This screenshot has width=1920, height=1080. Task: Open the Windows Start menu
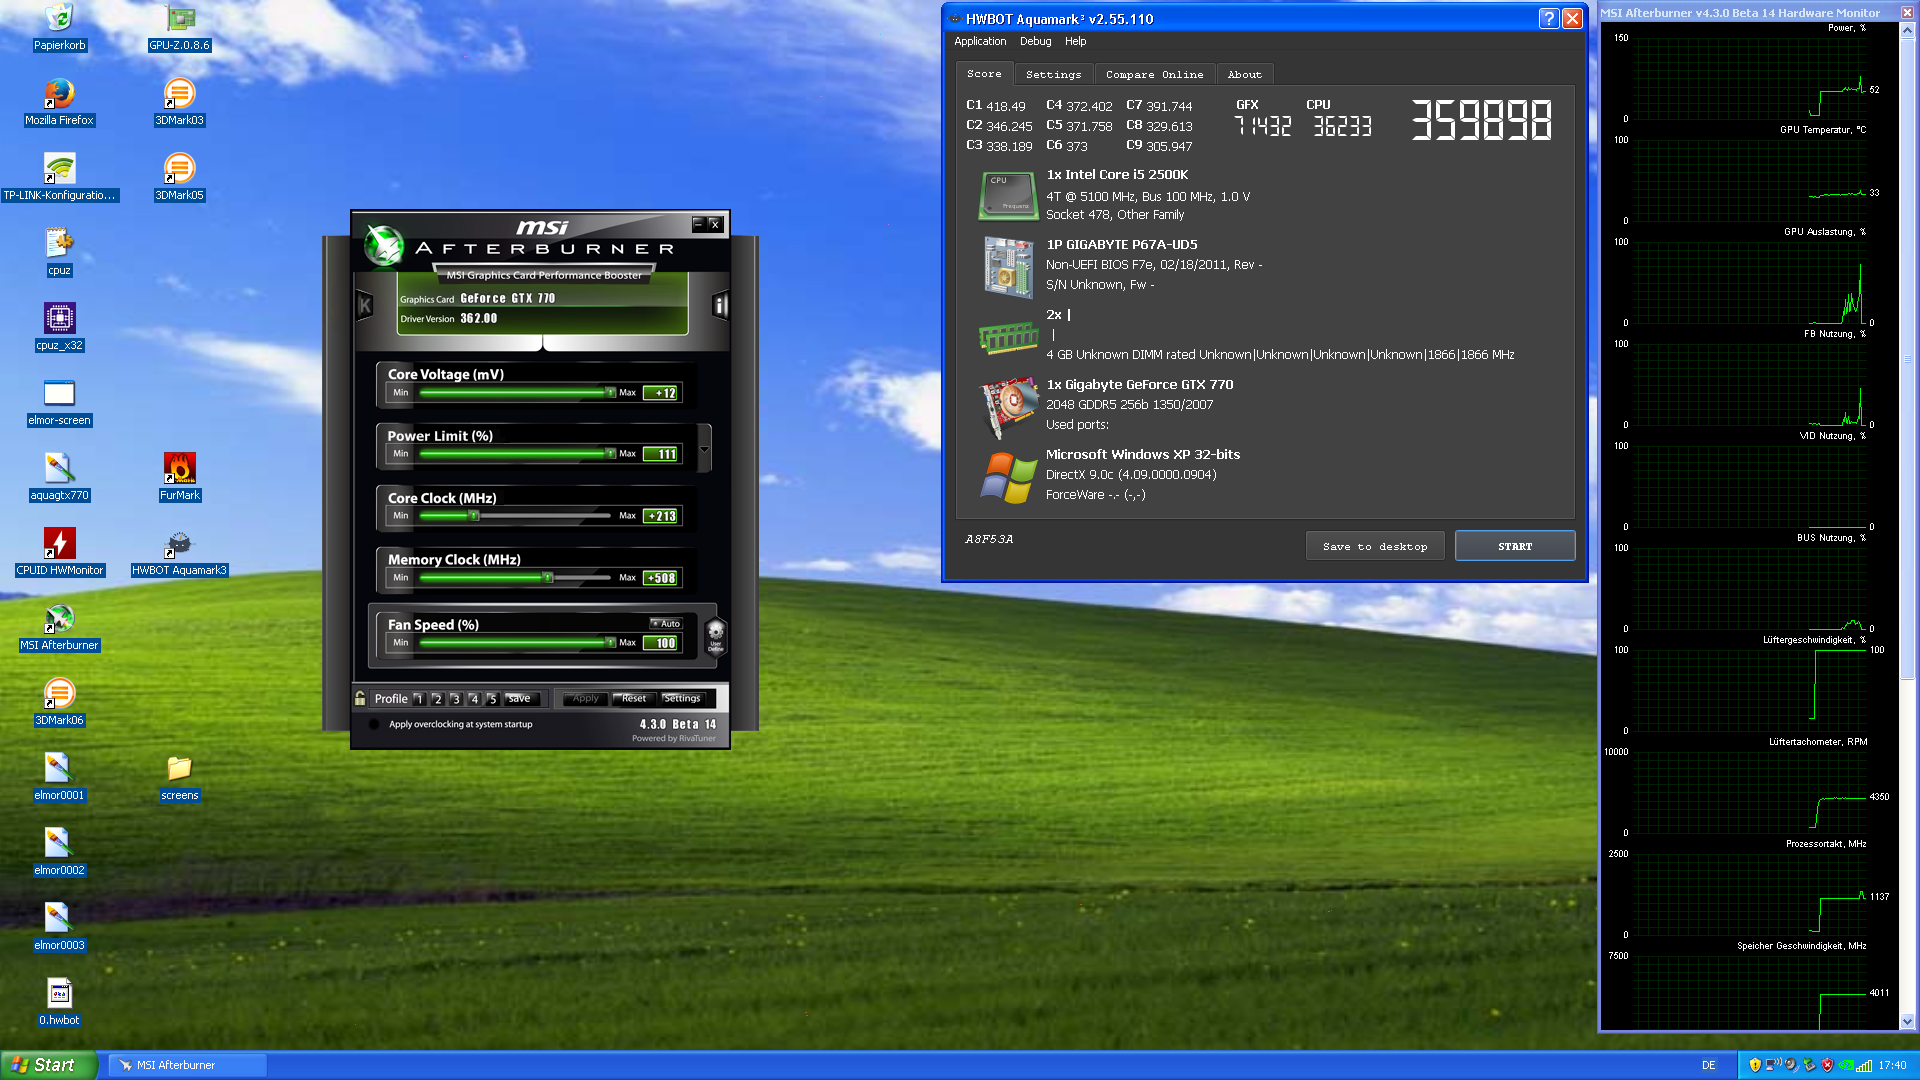(x=49, y=1065)
